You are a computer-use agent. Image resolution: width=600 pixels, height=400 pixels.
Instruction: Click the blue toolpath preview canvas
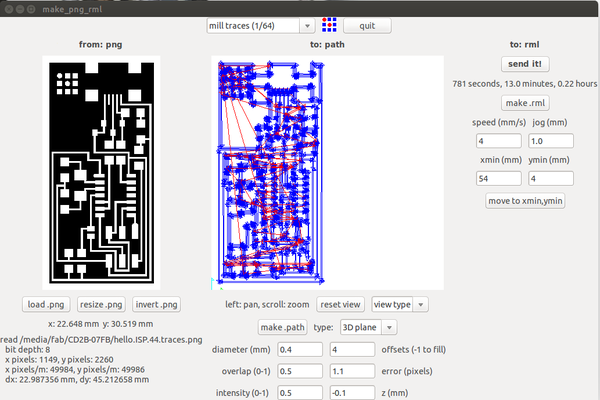point(328,173)
